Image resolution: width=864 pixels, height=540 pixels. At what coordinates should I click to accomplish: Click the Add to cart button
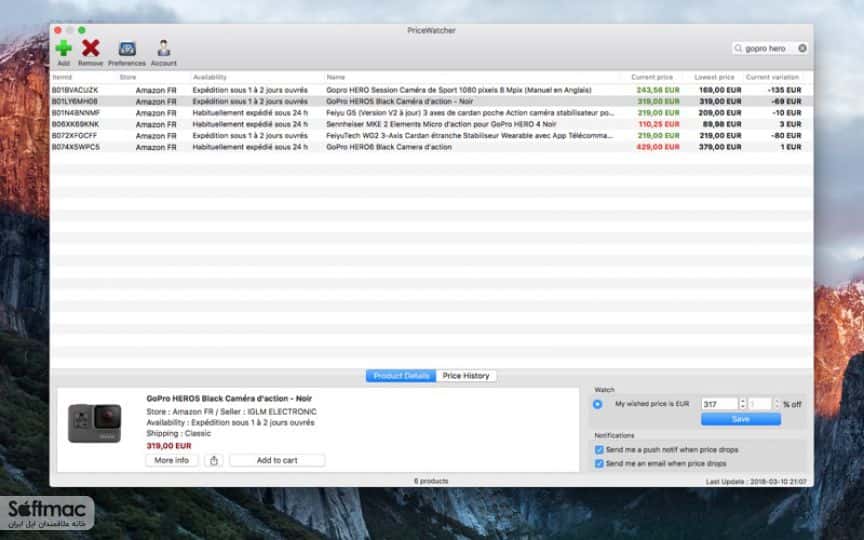tap(277, 461)
